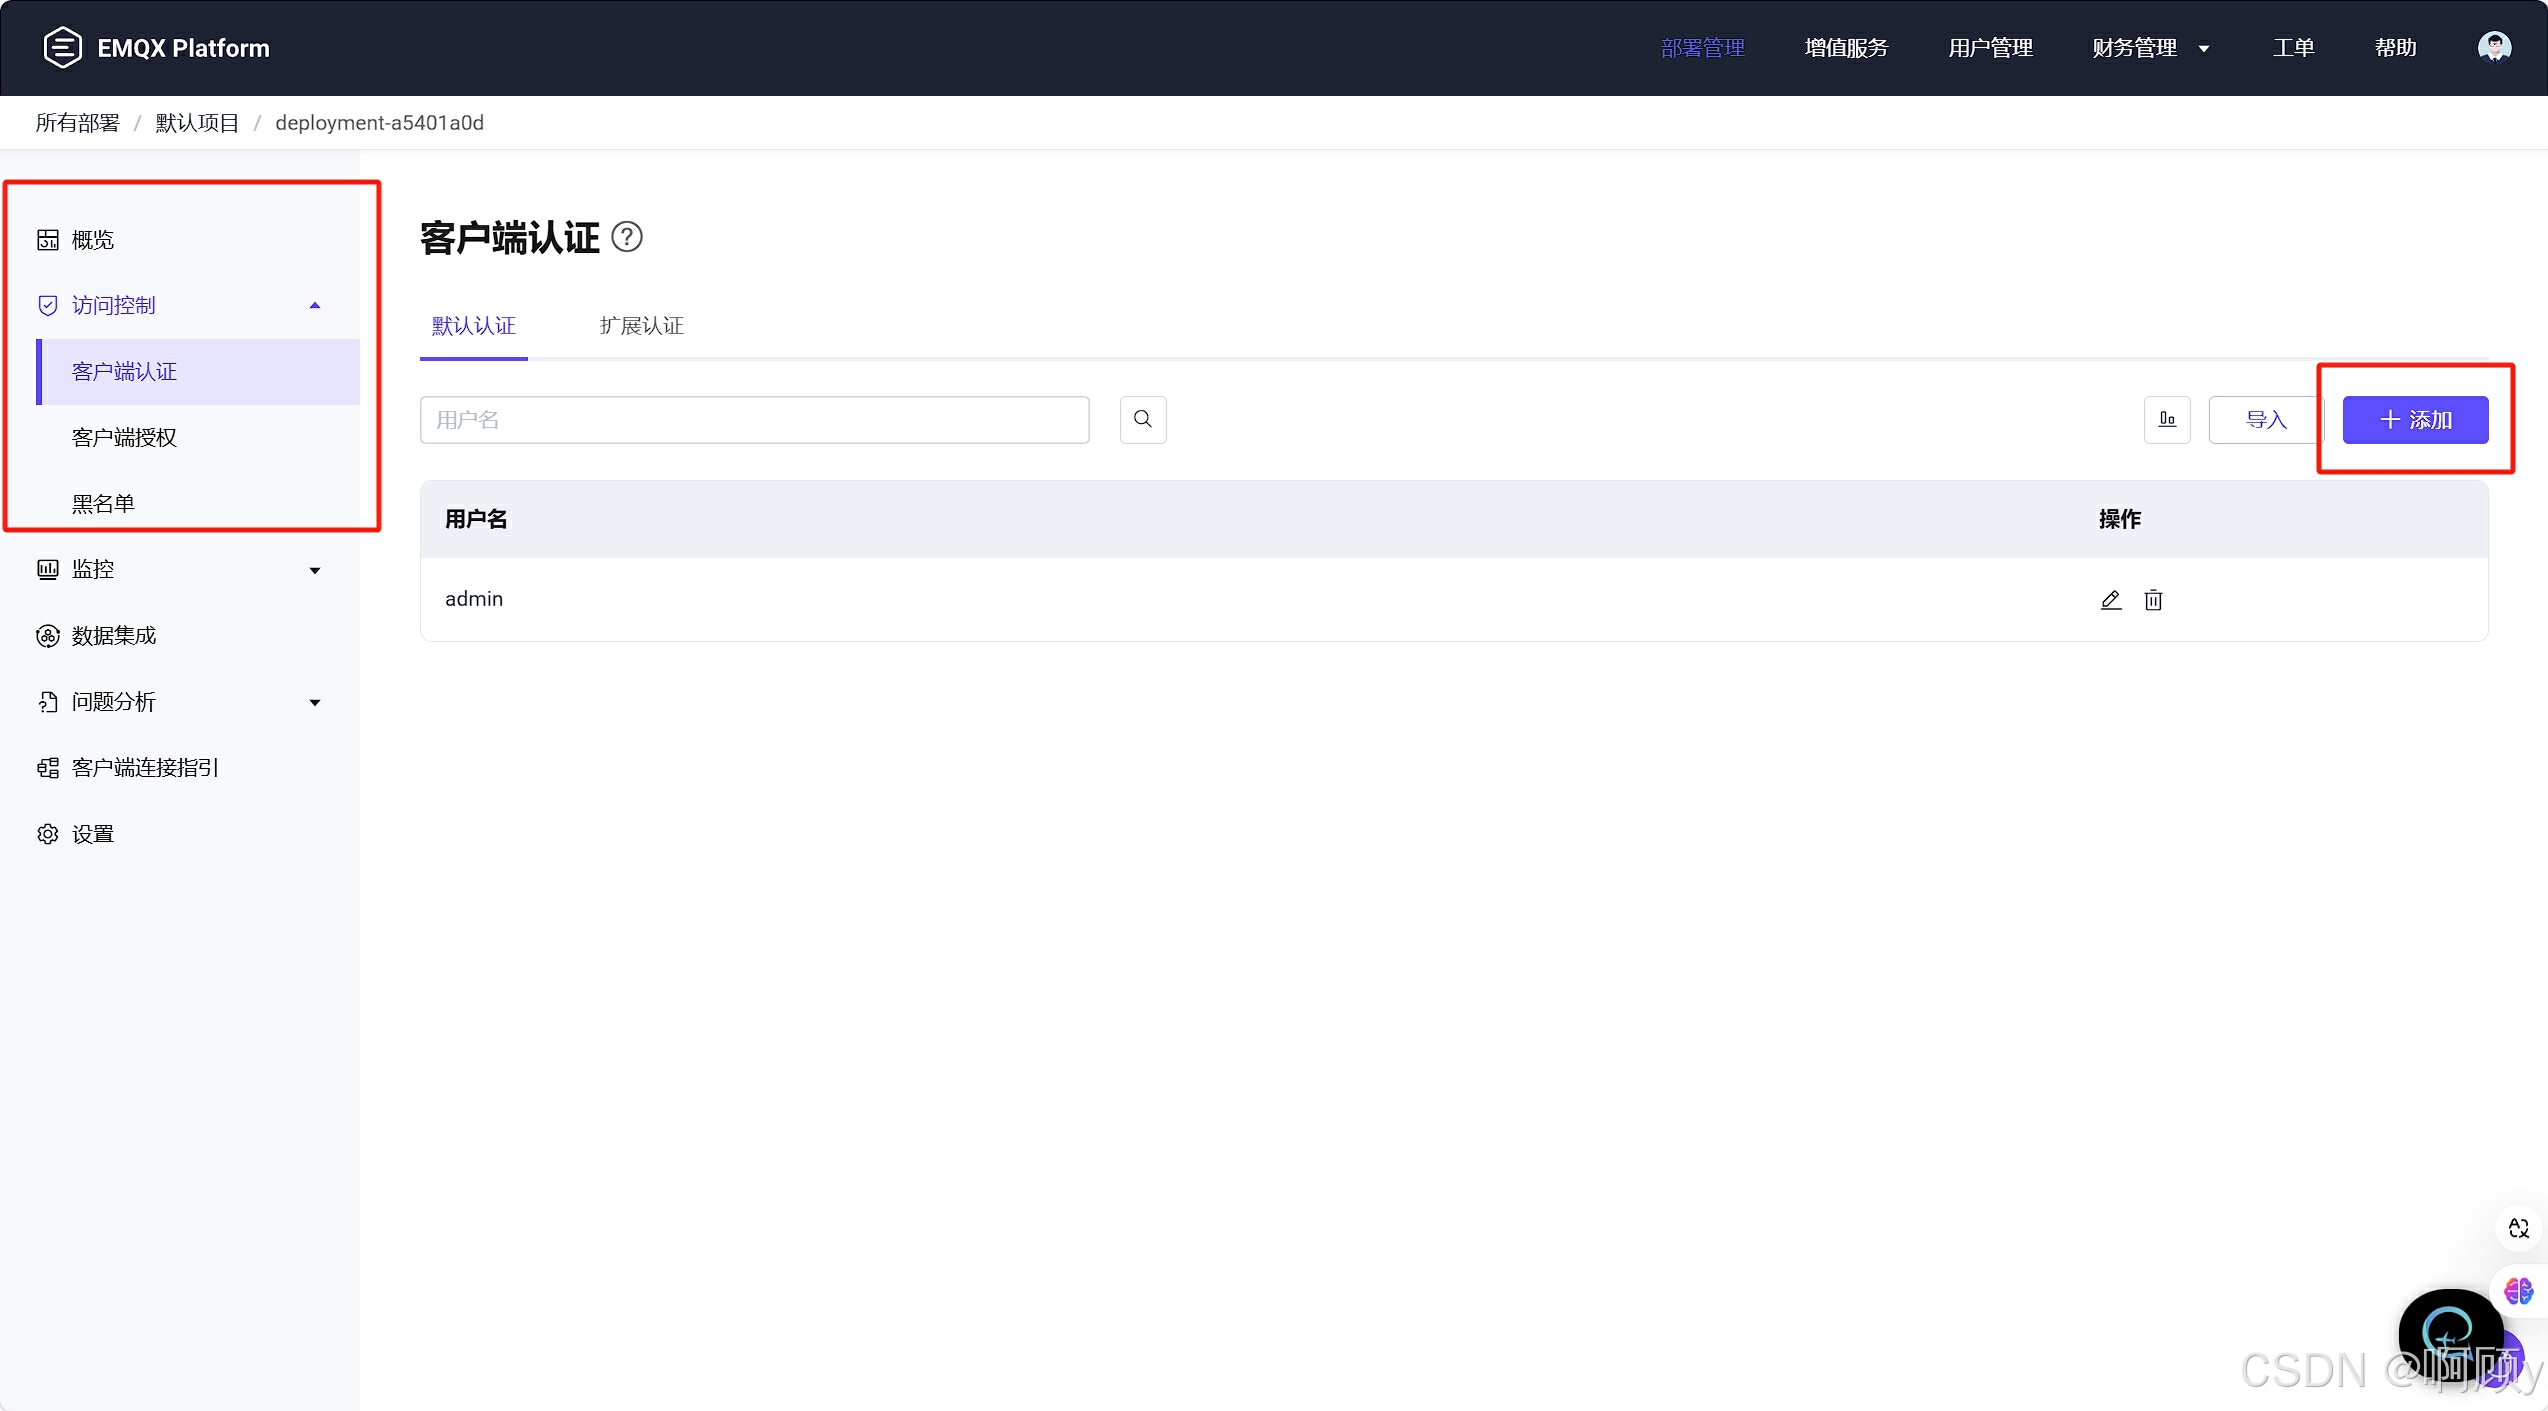Open 黑名单 in the sidebar
This screenshot has width=2548, height=1411.
click(103, 503)
